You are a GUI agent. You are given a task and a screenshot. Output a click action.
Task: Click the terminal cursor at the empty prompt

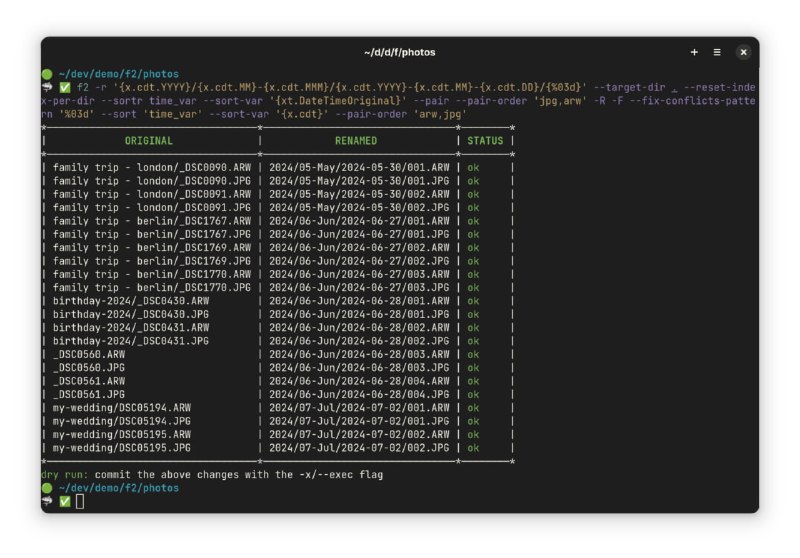80,501
